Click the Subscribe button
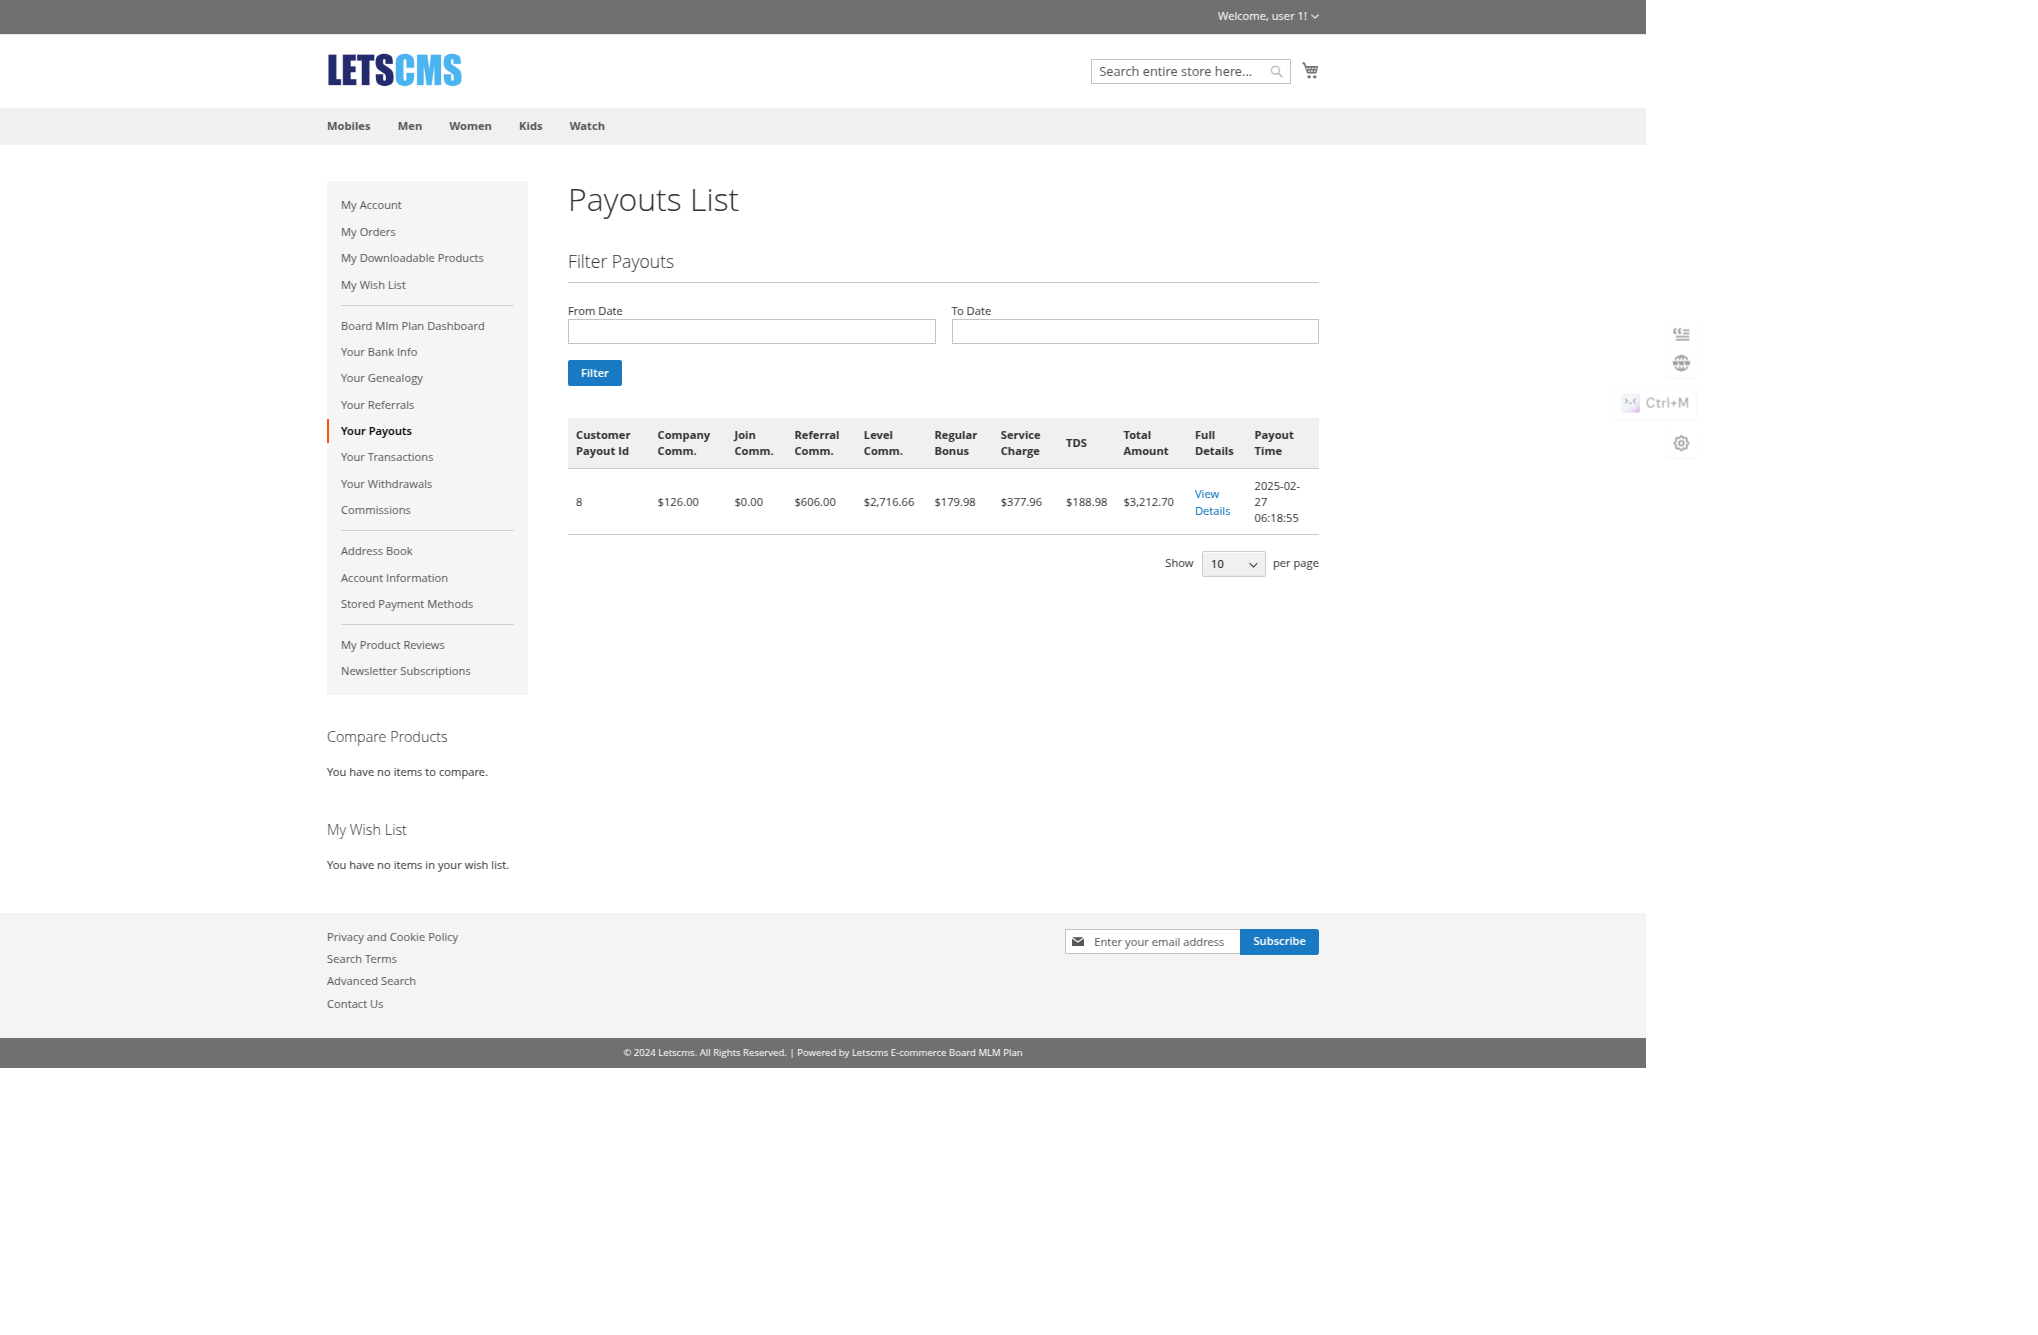This screenshot has width=2038, height=1335. click(1279, 941)
